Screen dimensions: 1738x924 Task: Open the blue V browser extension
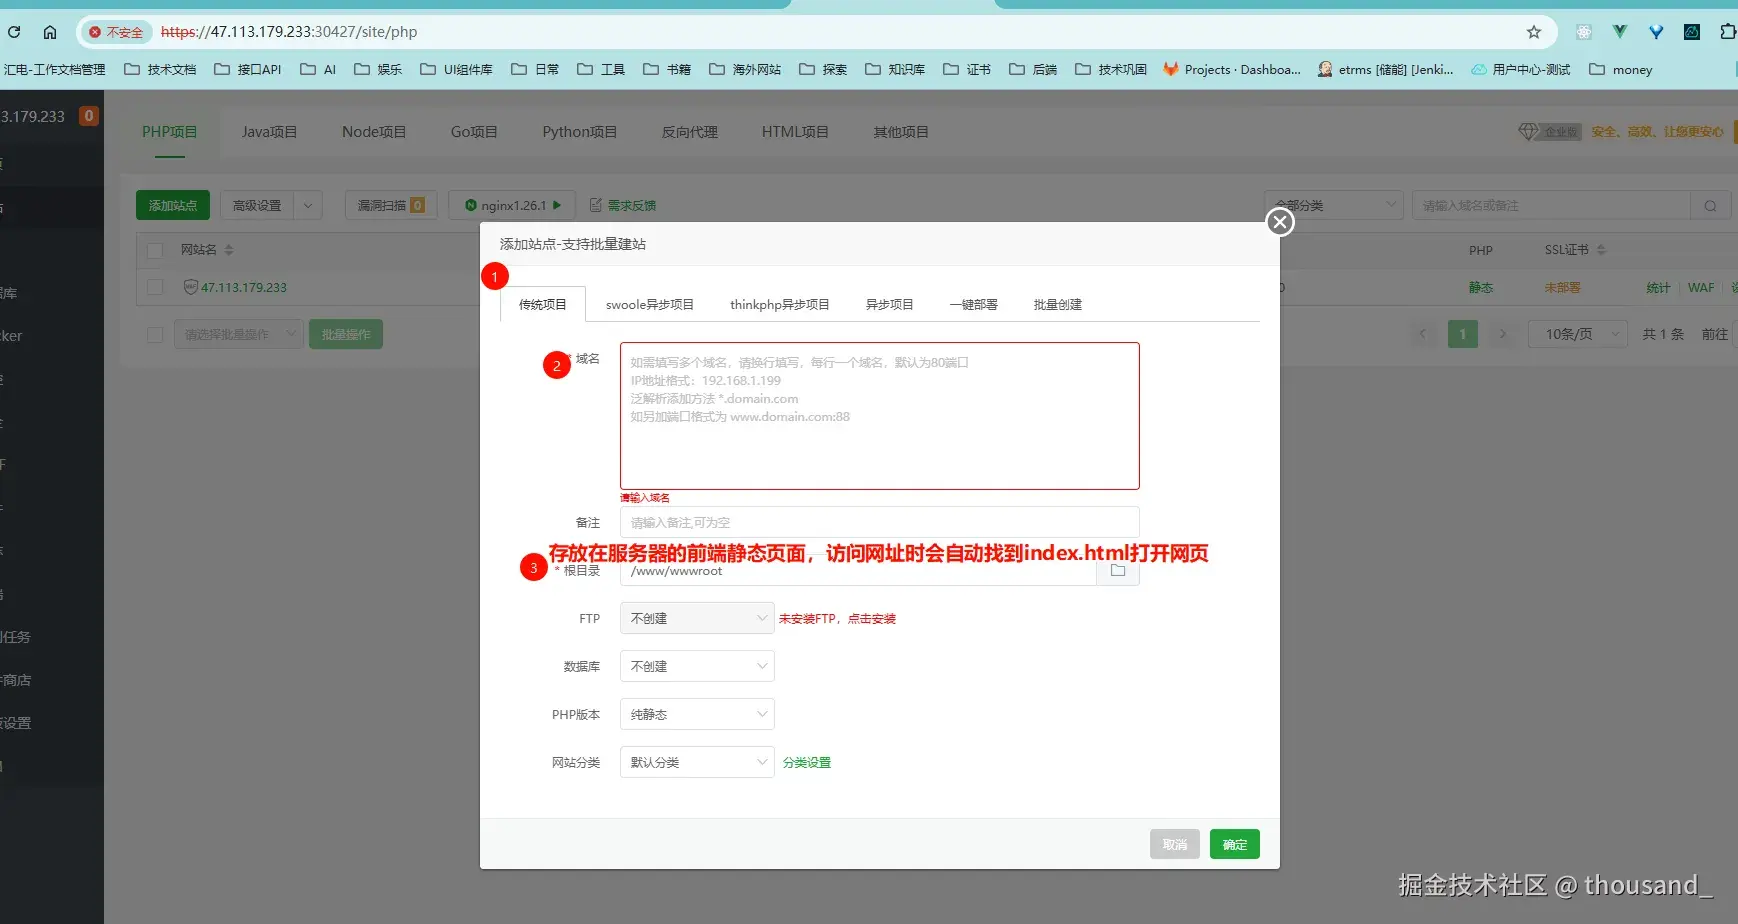[x=1656, y=32]
